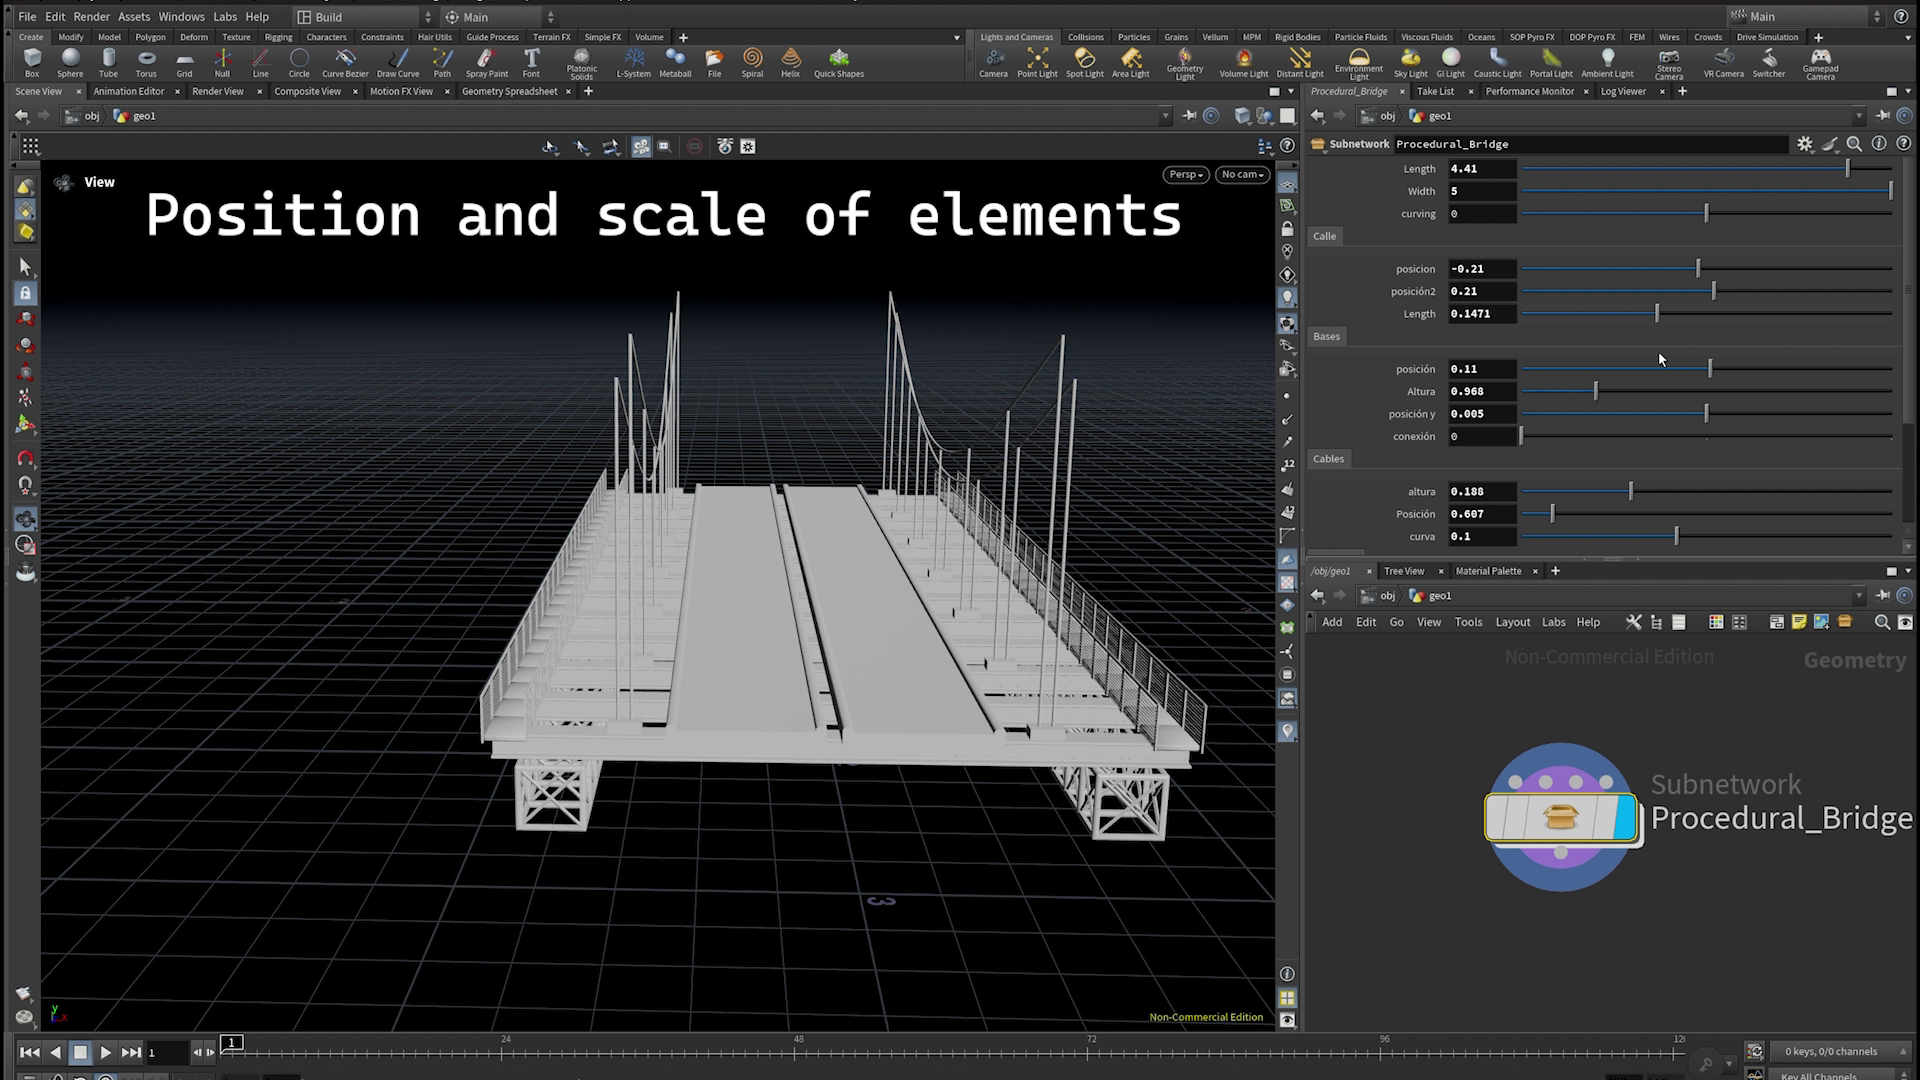Switch to Performance Monitor tab
The width and height of the screenshot is (1920, 1080).
click(1529, 91)
